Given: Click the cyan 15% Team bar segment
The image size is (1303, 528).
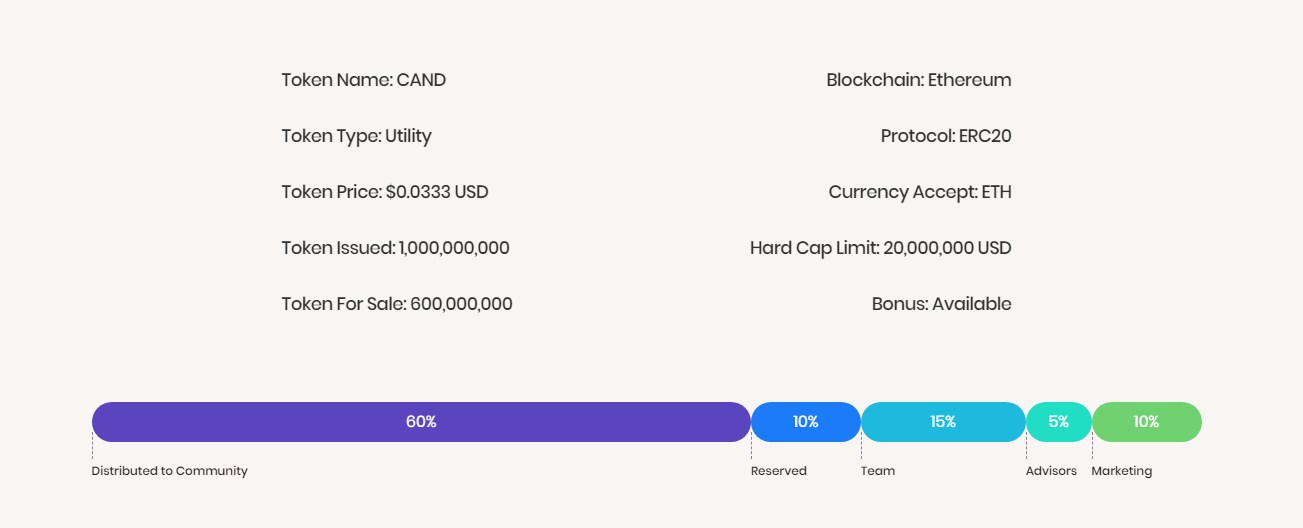Looking at the screenshot, I should click(x=943, y=422).
